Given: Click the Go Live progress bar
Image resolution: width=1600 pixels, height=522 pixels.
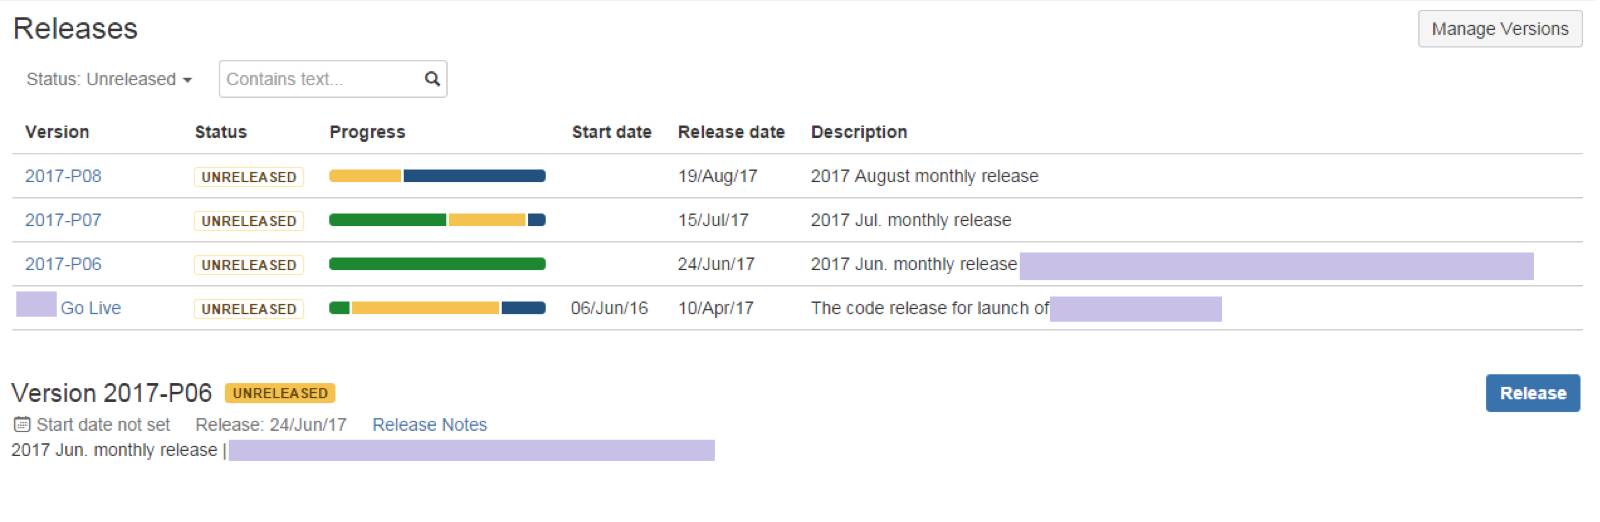Looking at the screenshot, I should click(437, 308).
